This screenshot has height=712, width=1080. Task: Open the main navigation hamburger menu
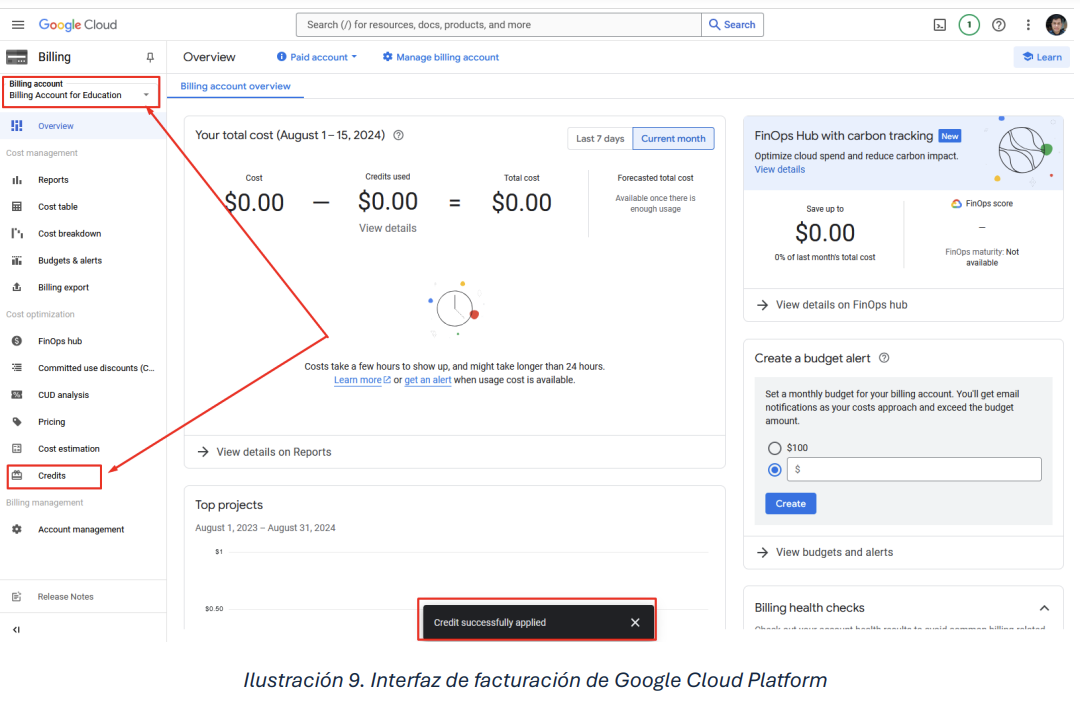[18, 25]
